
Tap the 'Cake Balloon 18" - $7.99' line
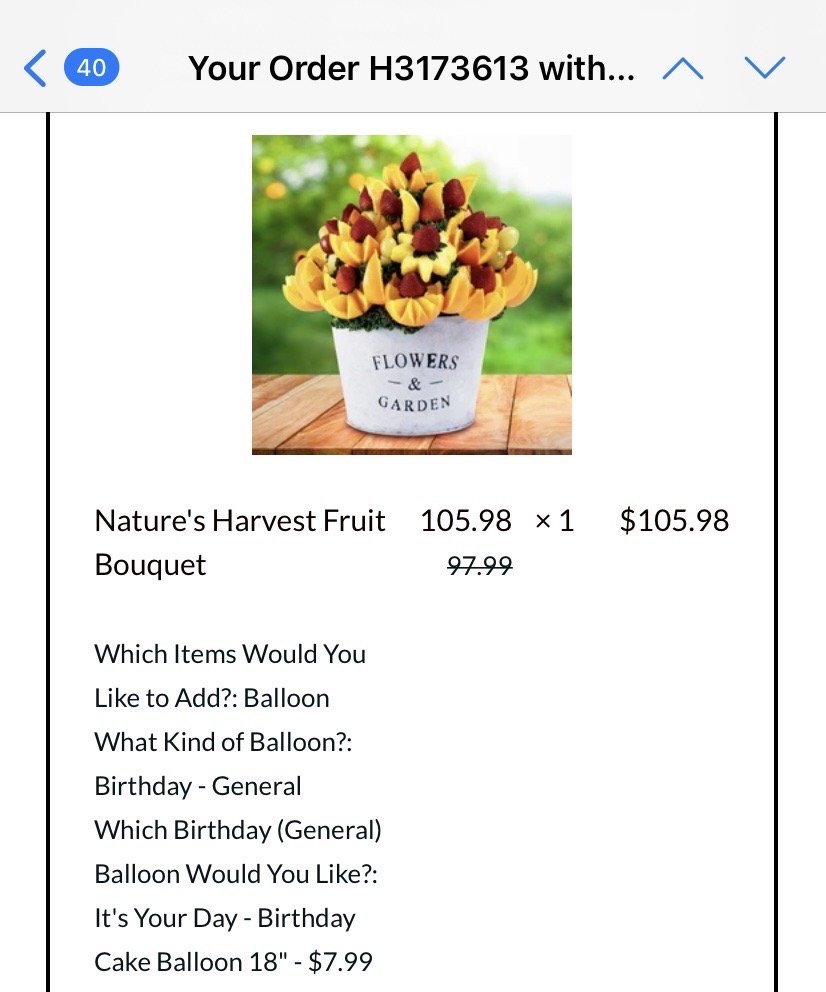(x=233, y=962)
